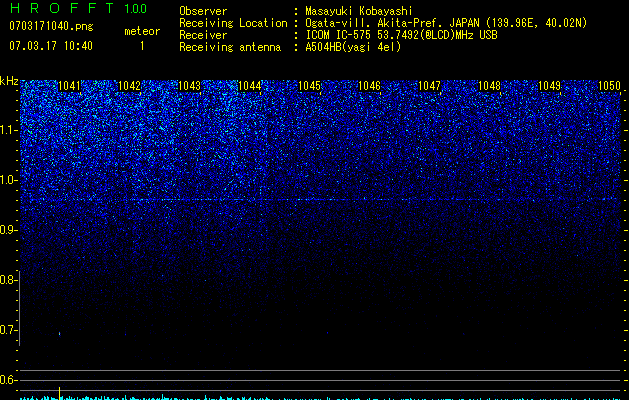The height and width of the screenshot is (400, 629).
Task: Click the 1047 time marker
Action: 430,86
